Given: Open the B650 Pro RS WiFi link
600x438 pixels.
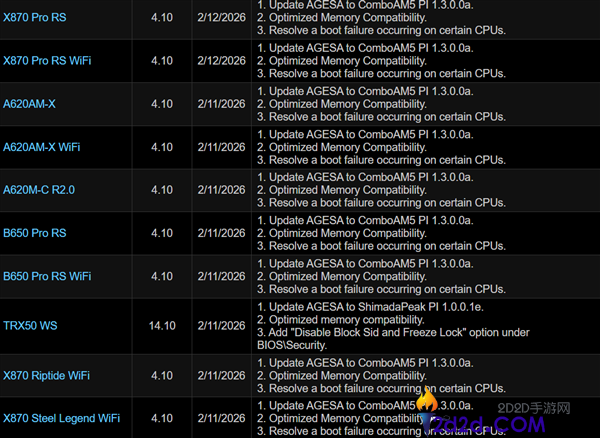Looking at the screenshot, I should (47, 276).
